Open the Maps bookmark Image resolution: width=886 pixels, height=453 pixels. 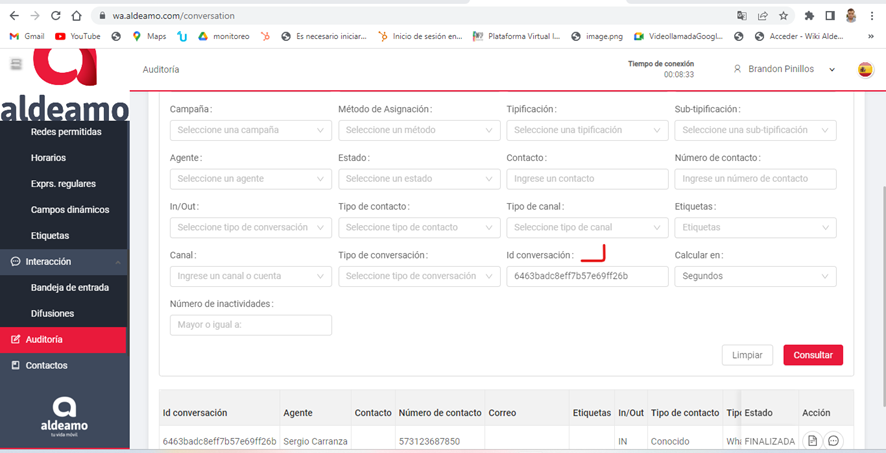point(149,36)
